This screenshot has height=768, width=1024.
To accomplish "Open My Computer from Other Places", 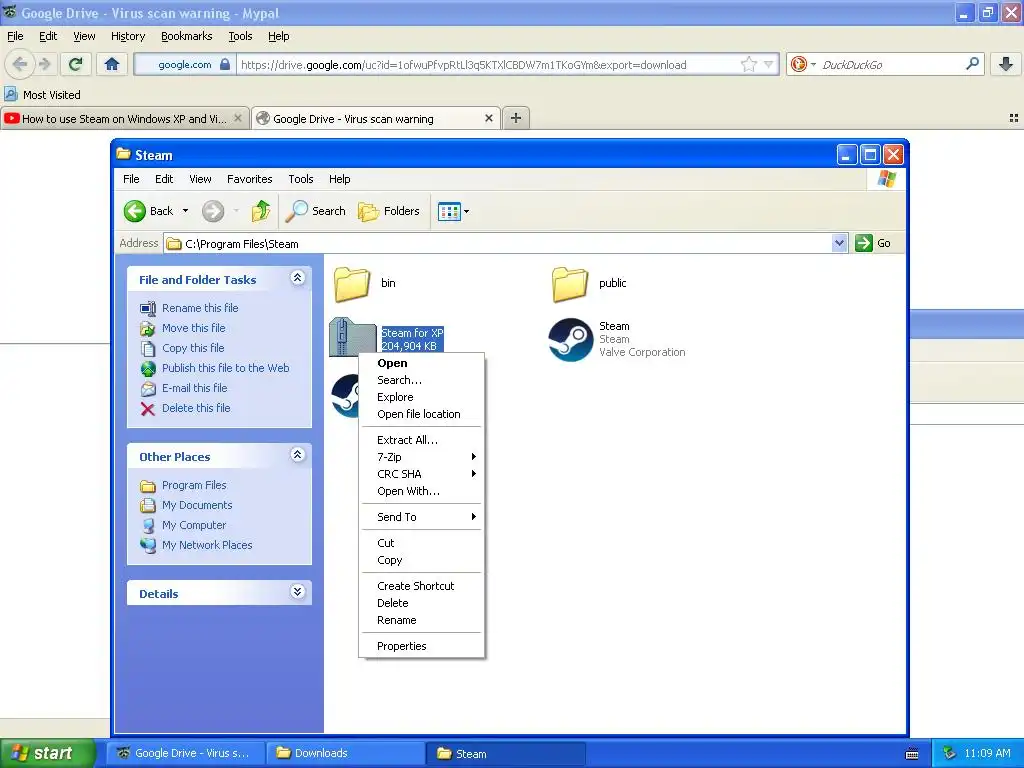I will tap(194, 525).
